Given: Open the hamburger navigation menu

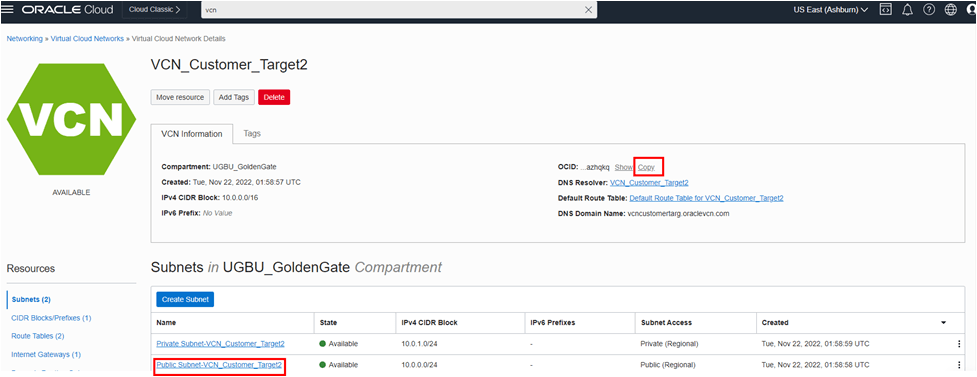Looking at the screenshot, I should [x=8, y=10].
